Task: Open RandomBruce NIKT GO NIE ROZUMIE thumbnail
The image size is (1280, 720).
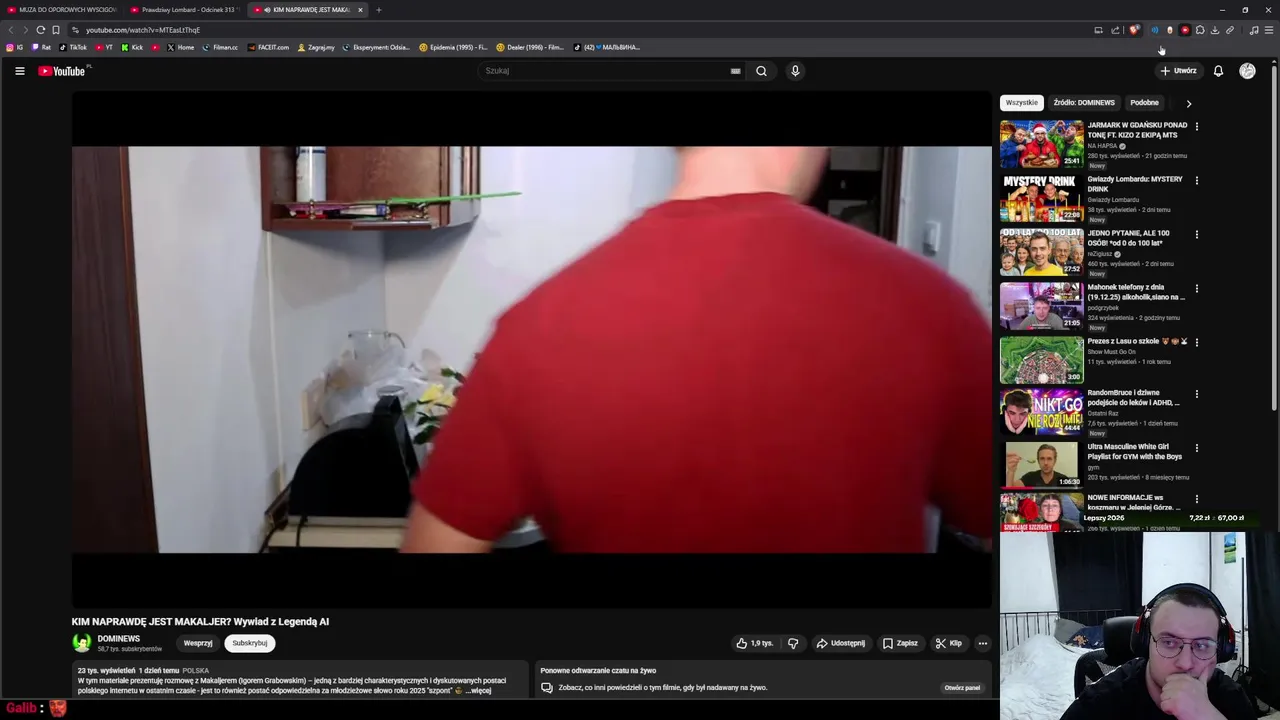Action: tap(1041, 412)
